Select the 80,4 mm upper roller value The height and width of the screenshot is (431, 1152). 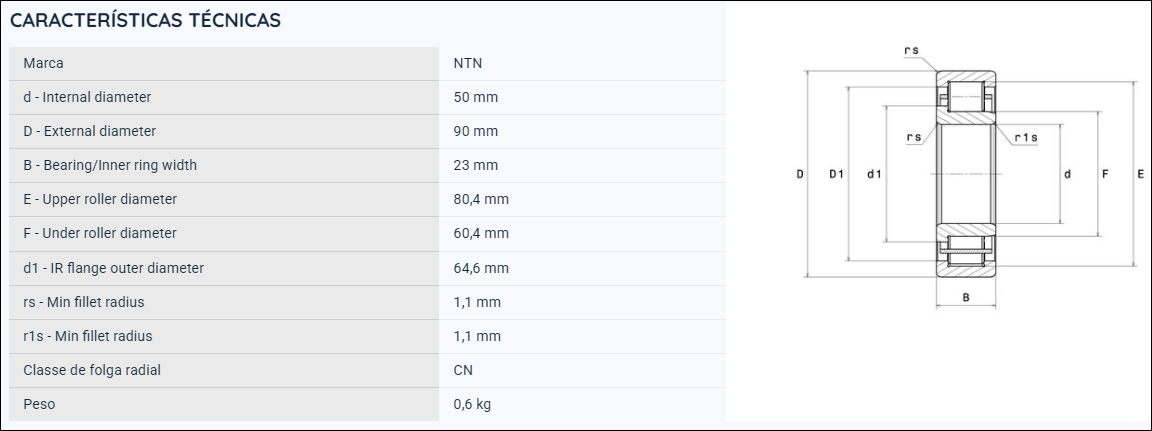click(x=481, y=199)
